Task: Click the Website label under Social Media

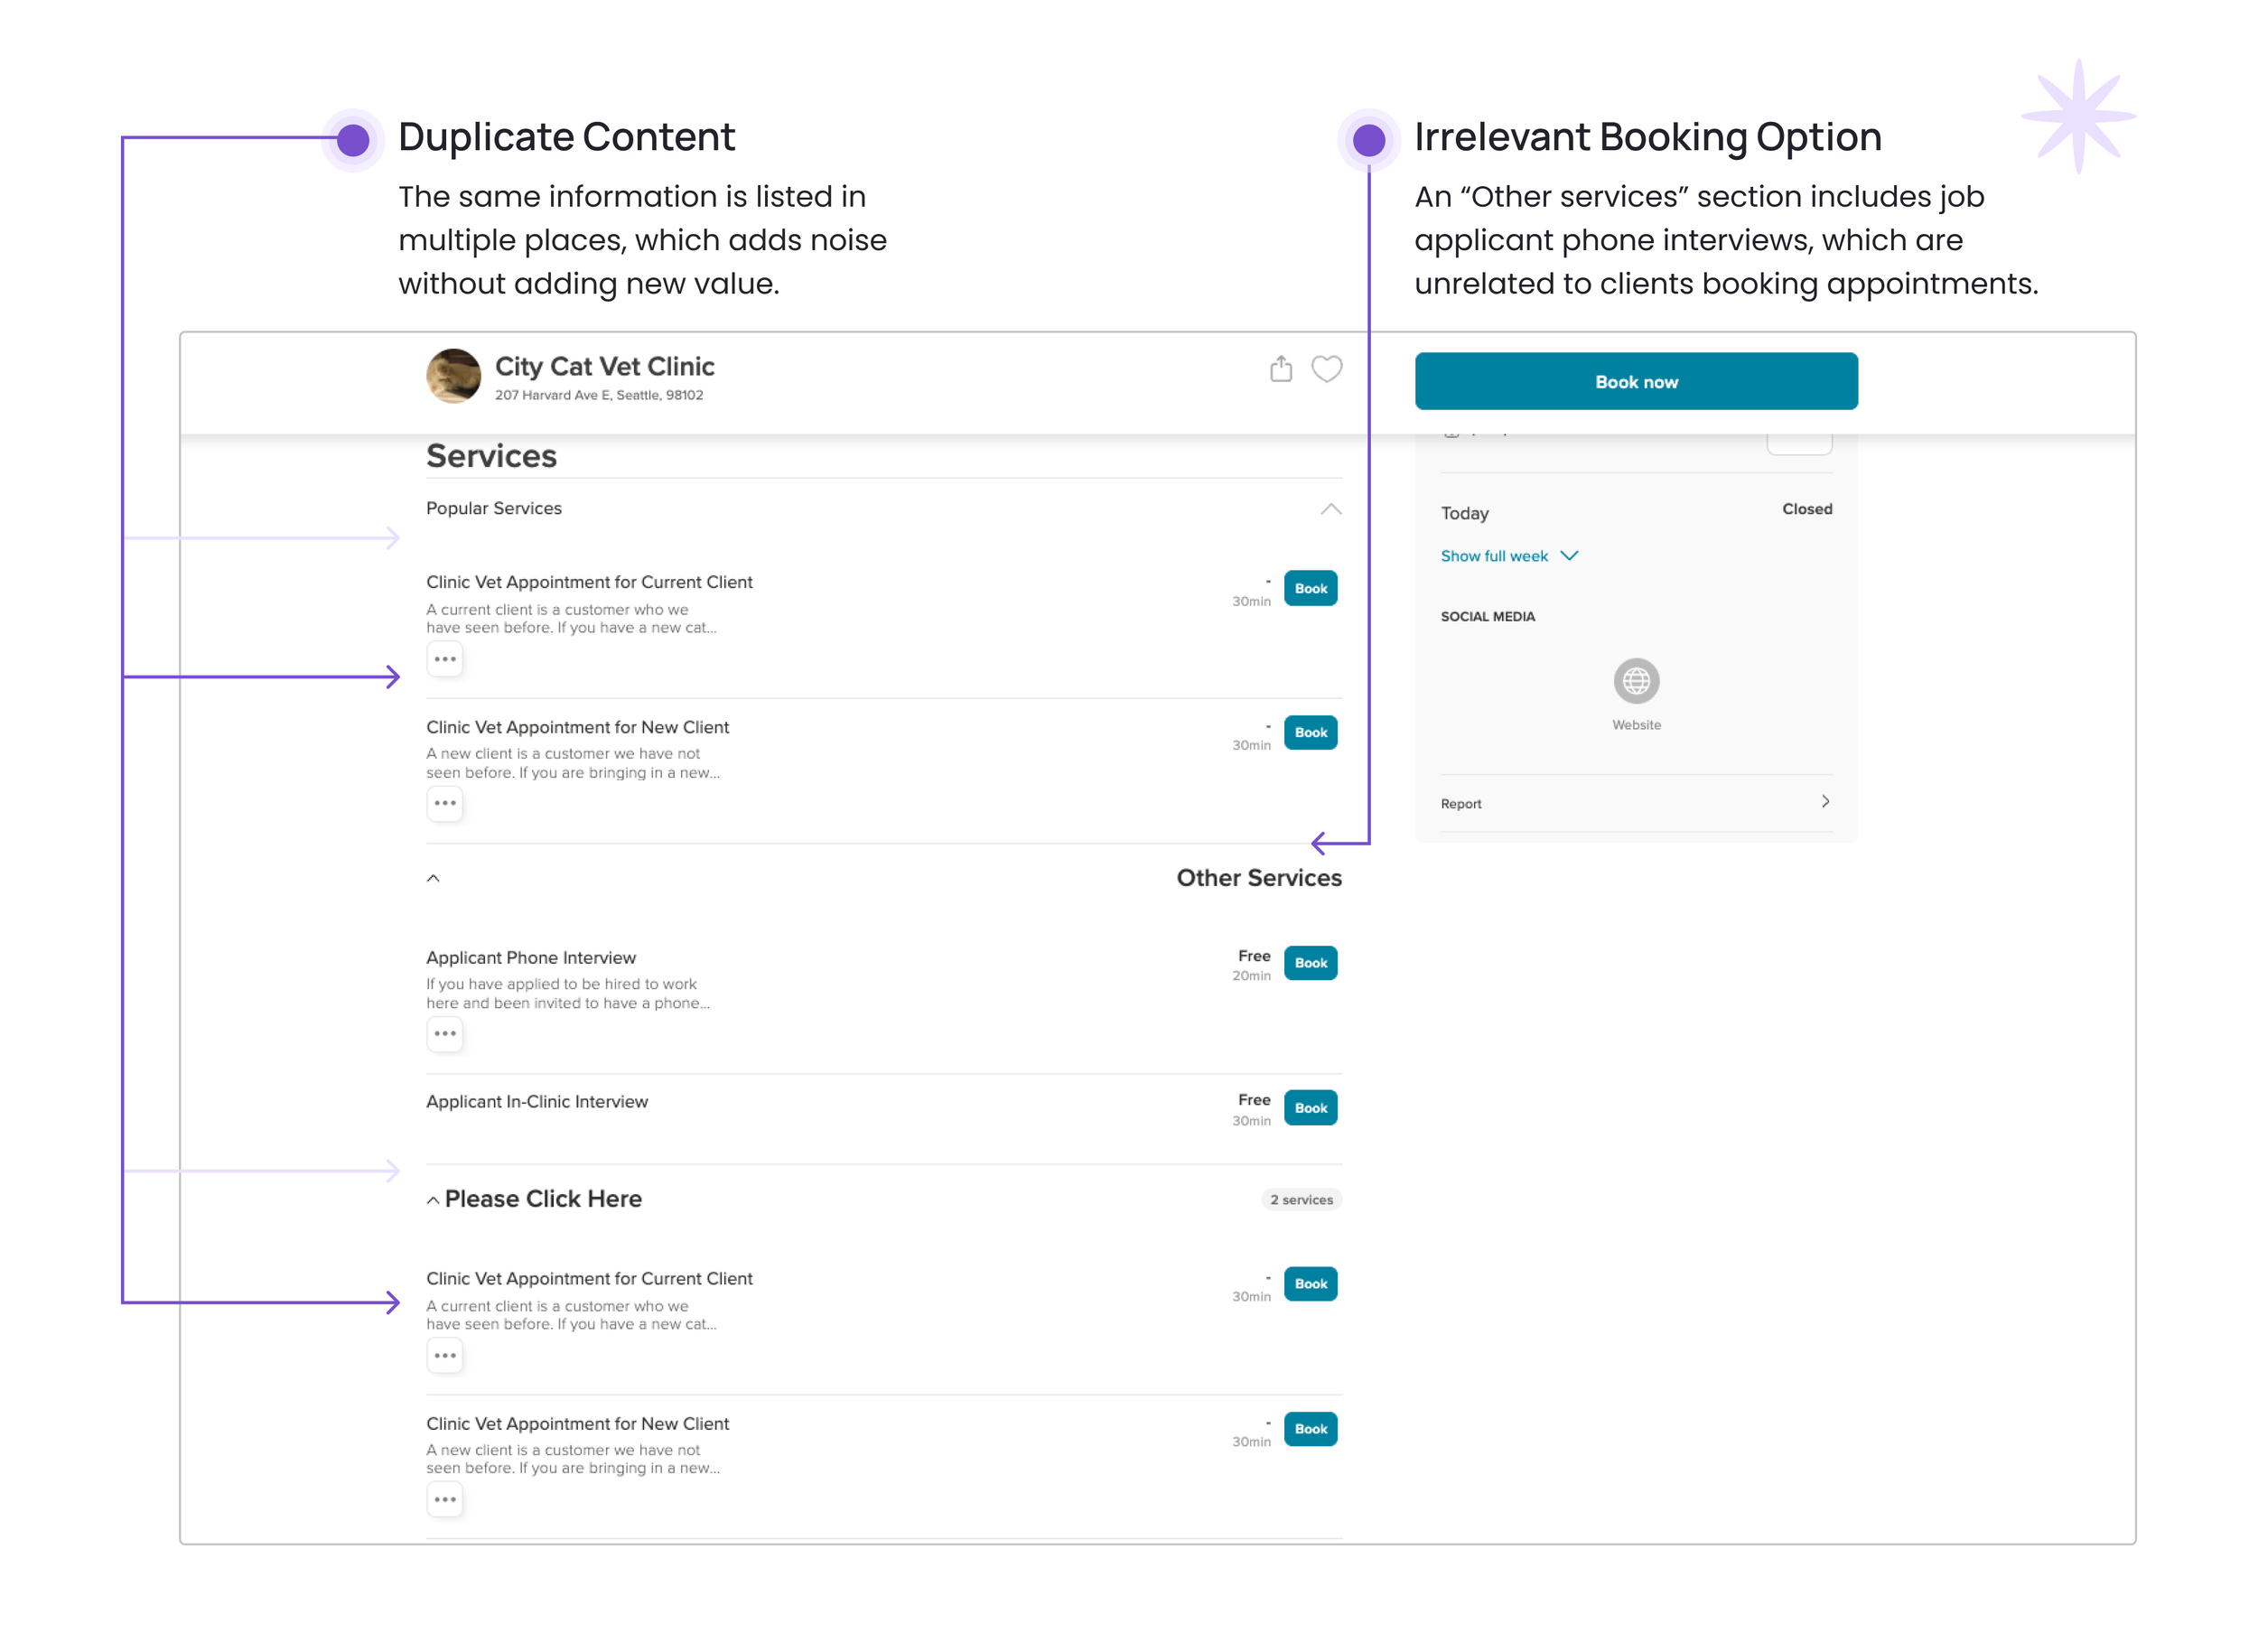Action: tap(1635, 725)
